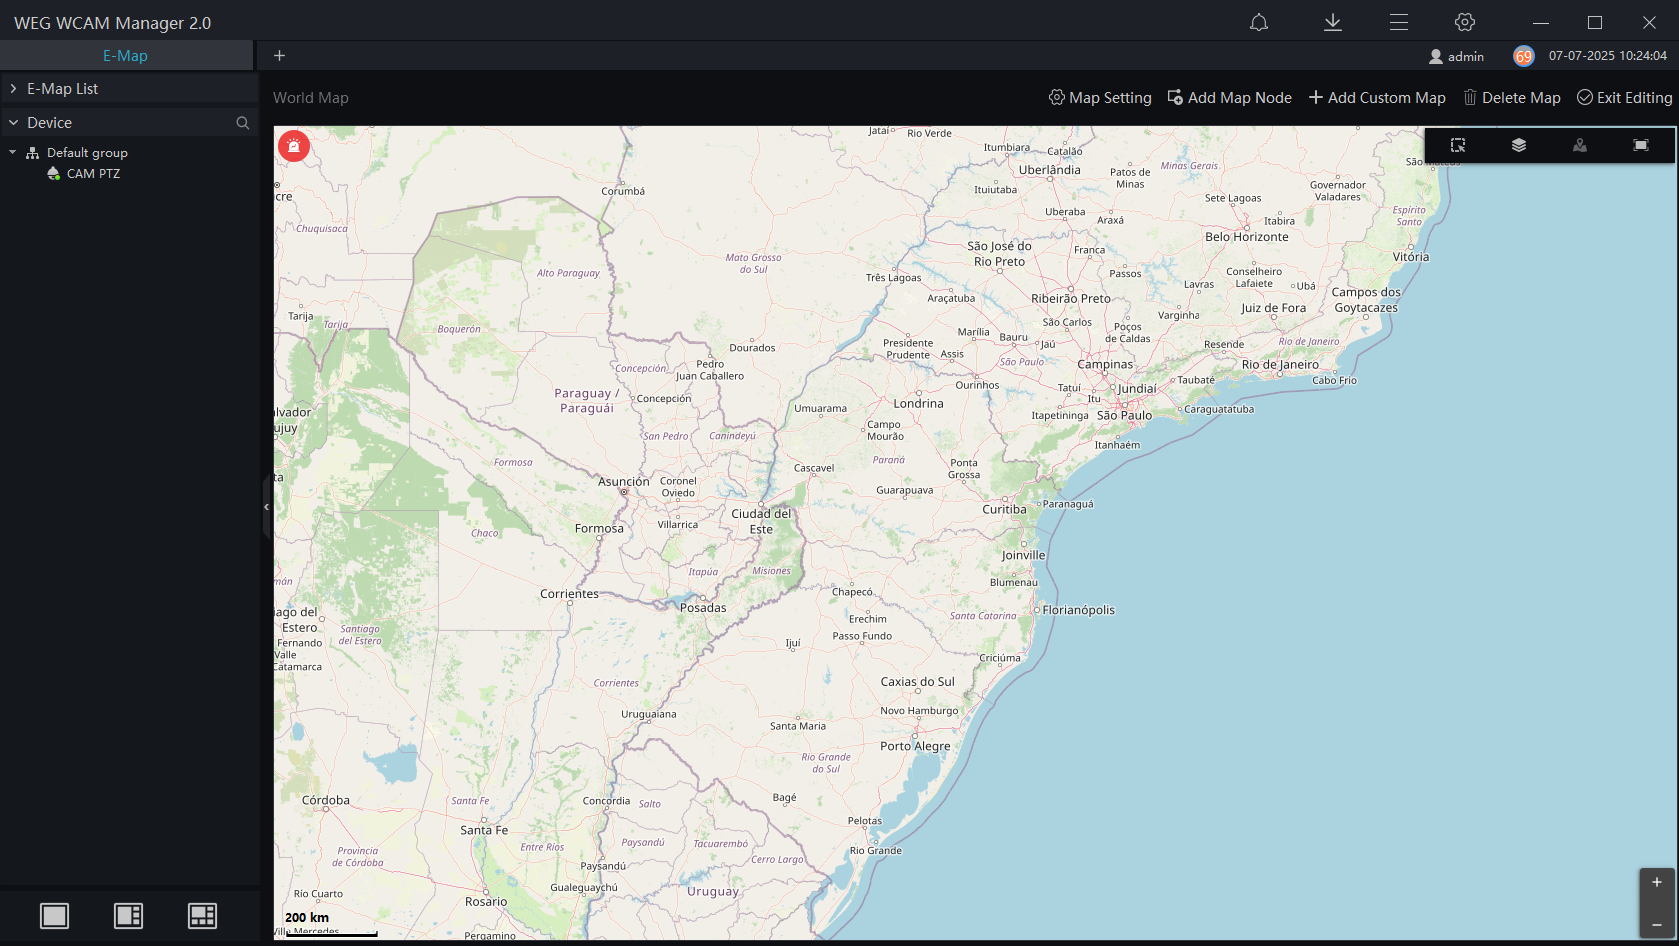Search devices with magnifier icon
The image size is (1679, 946).
click(242, 123)
